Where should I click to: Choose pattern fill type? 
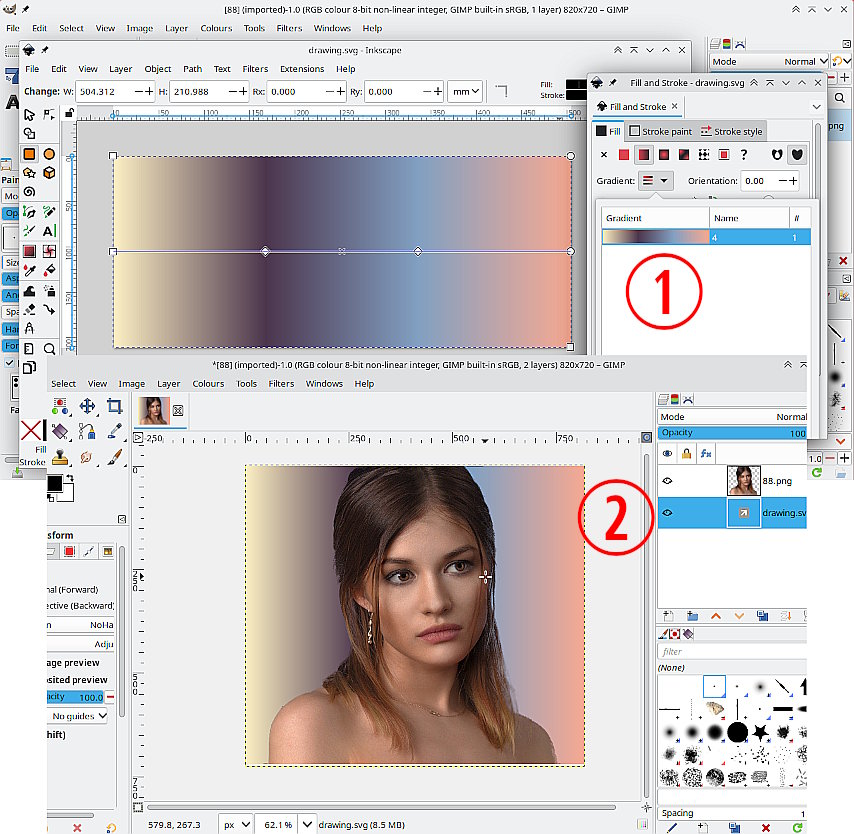[x=704, y=155]
